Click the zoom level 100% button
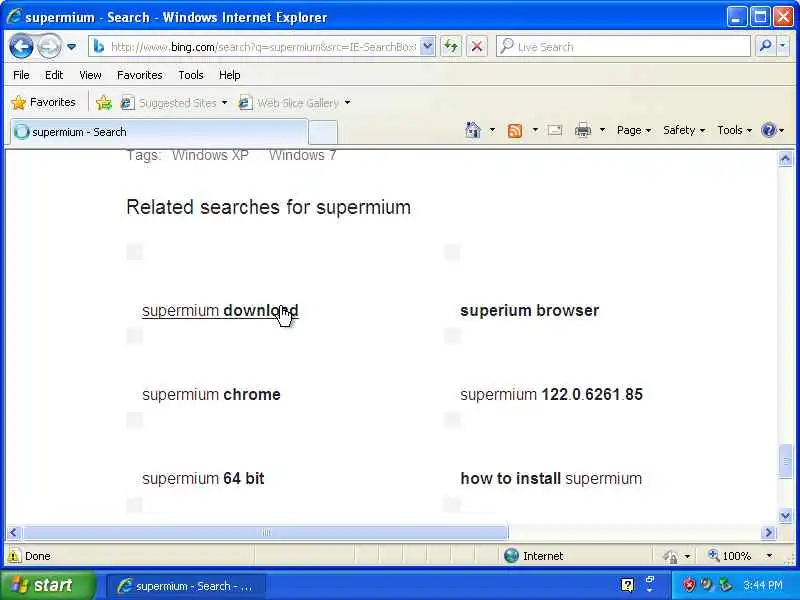 point(730,556)
